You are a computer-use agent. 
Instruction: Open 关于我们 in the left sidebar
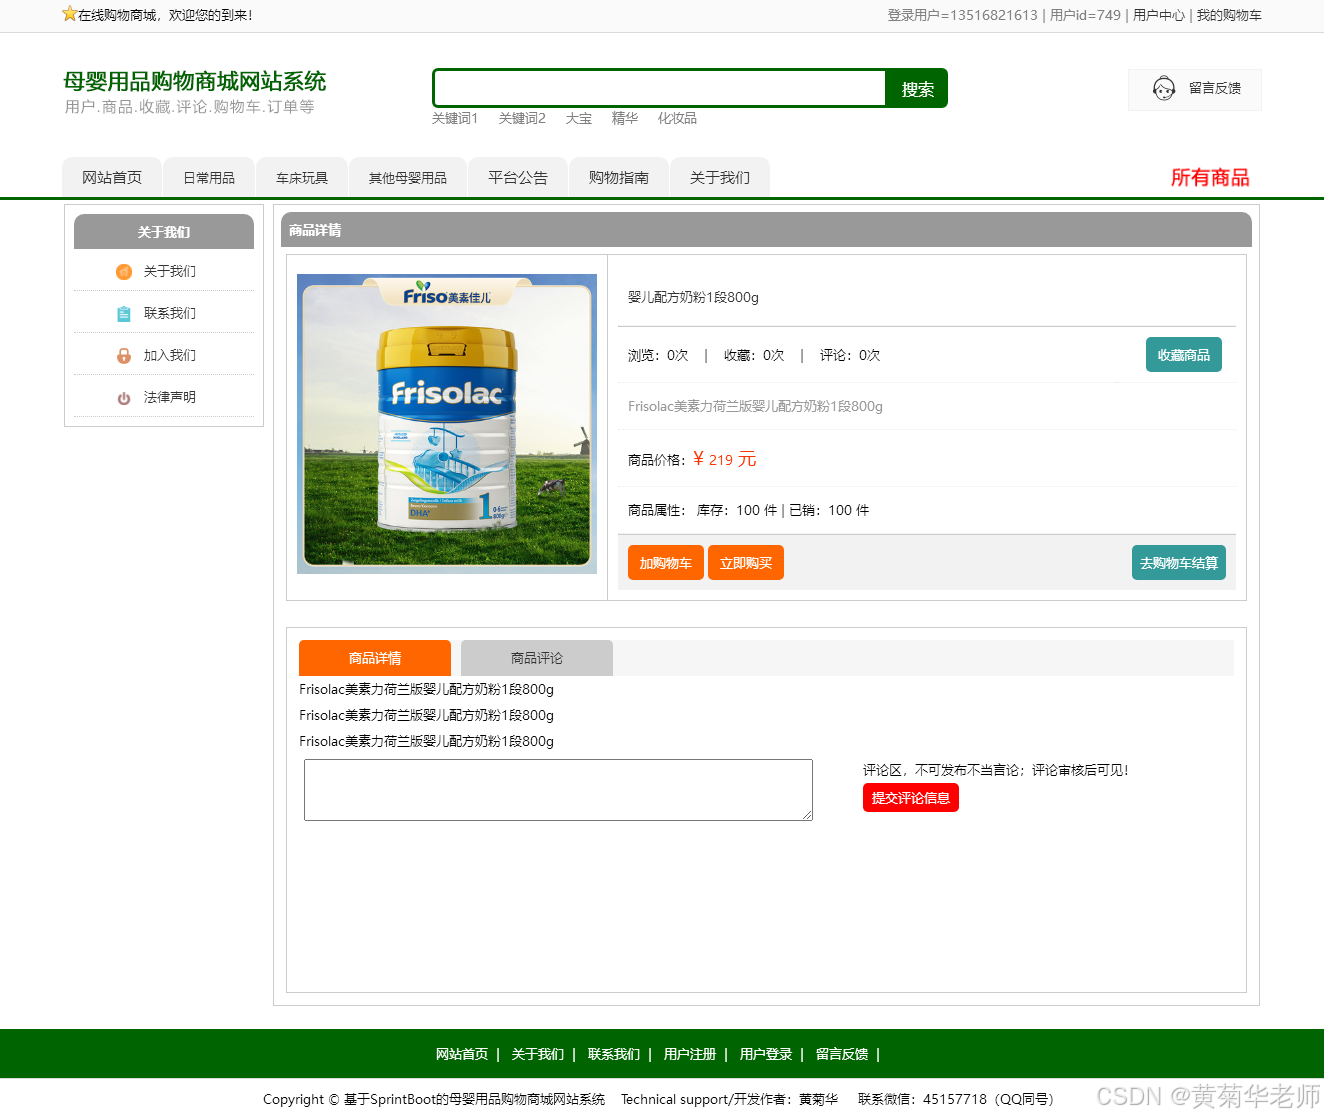pos(170,272)
